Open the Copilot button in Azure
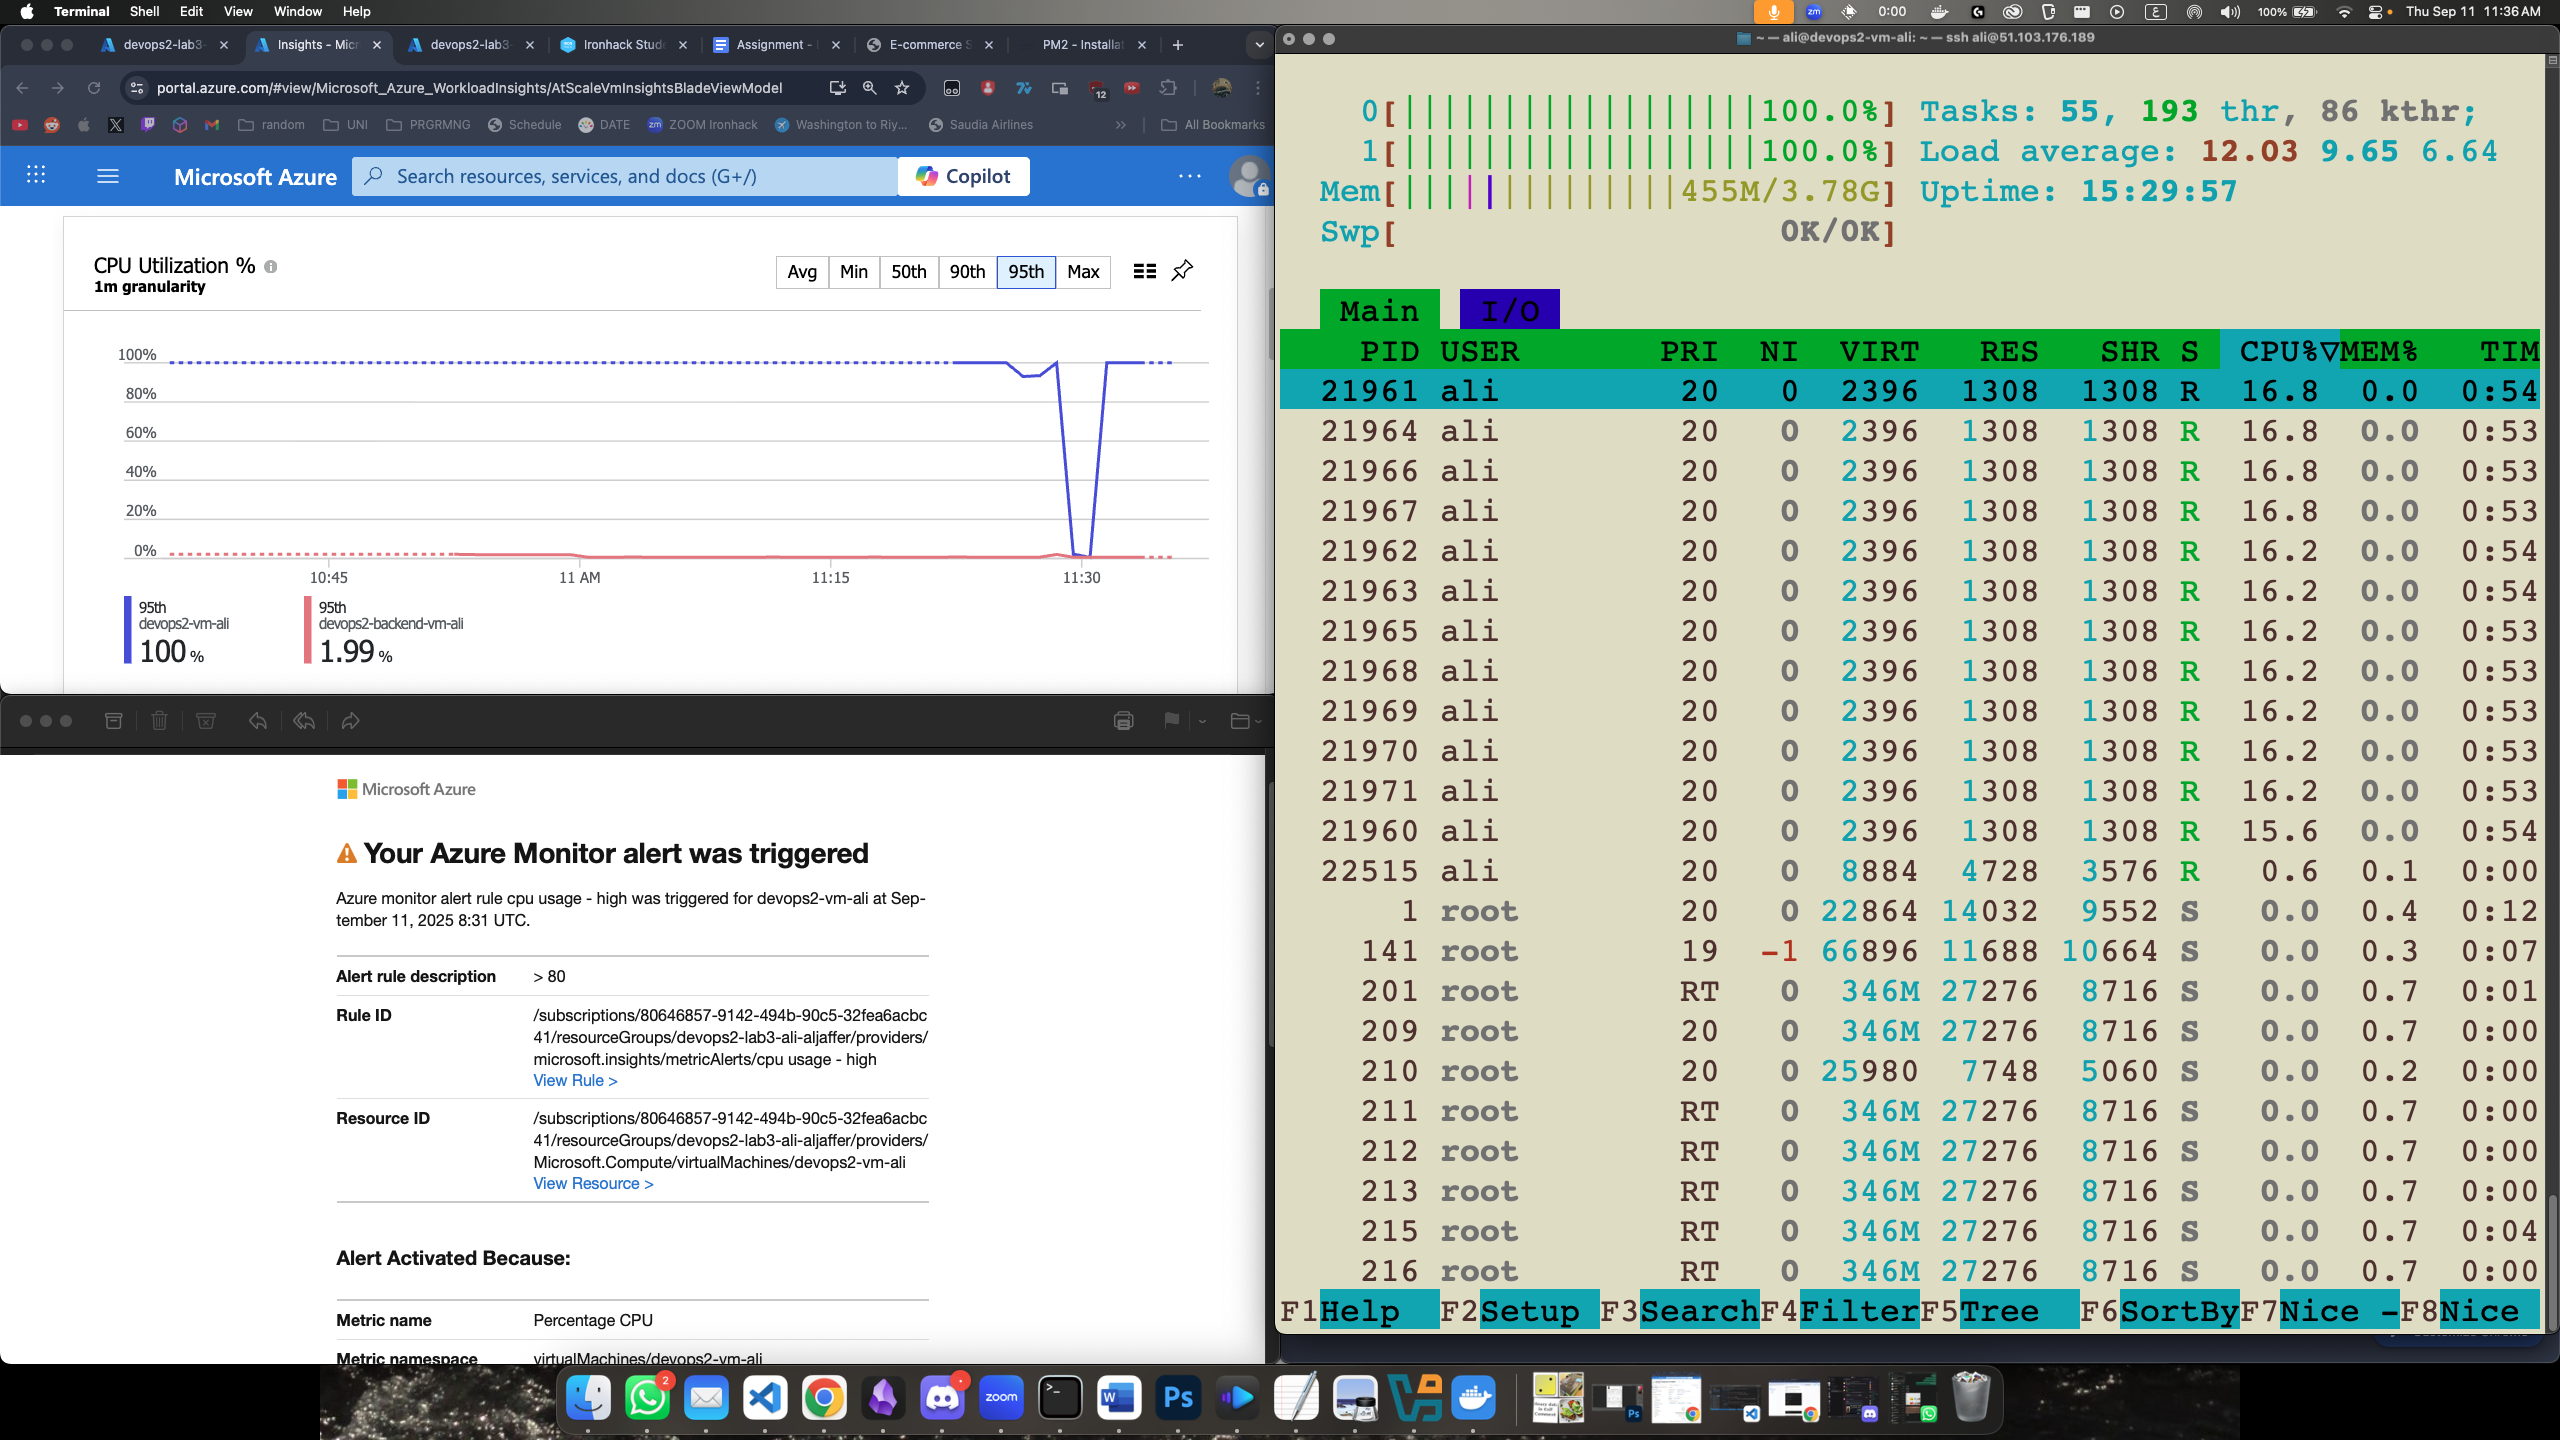The height and width of the screenshot is (1440, 2560). tap(963, 176)
